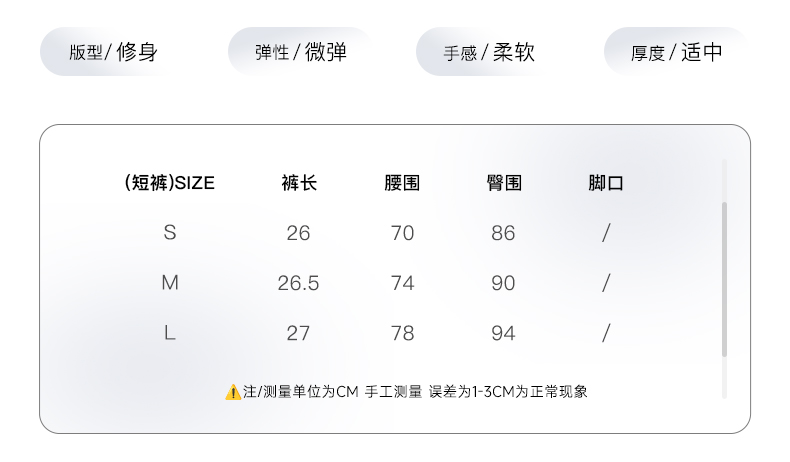Select the 脚口 column header

[606, 183]
